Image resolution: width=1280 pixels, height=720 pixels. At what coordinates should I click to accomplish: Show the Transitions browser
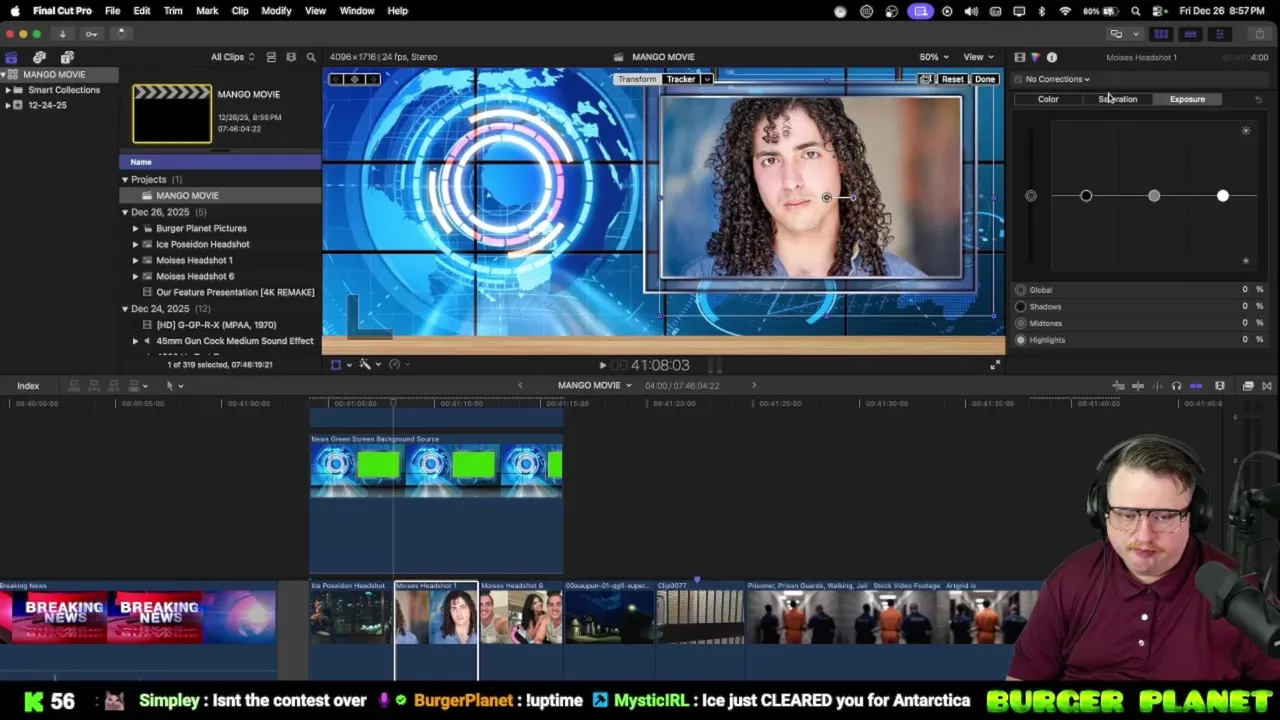coord(1267,386)
